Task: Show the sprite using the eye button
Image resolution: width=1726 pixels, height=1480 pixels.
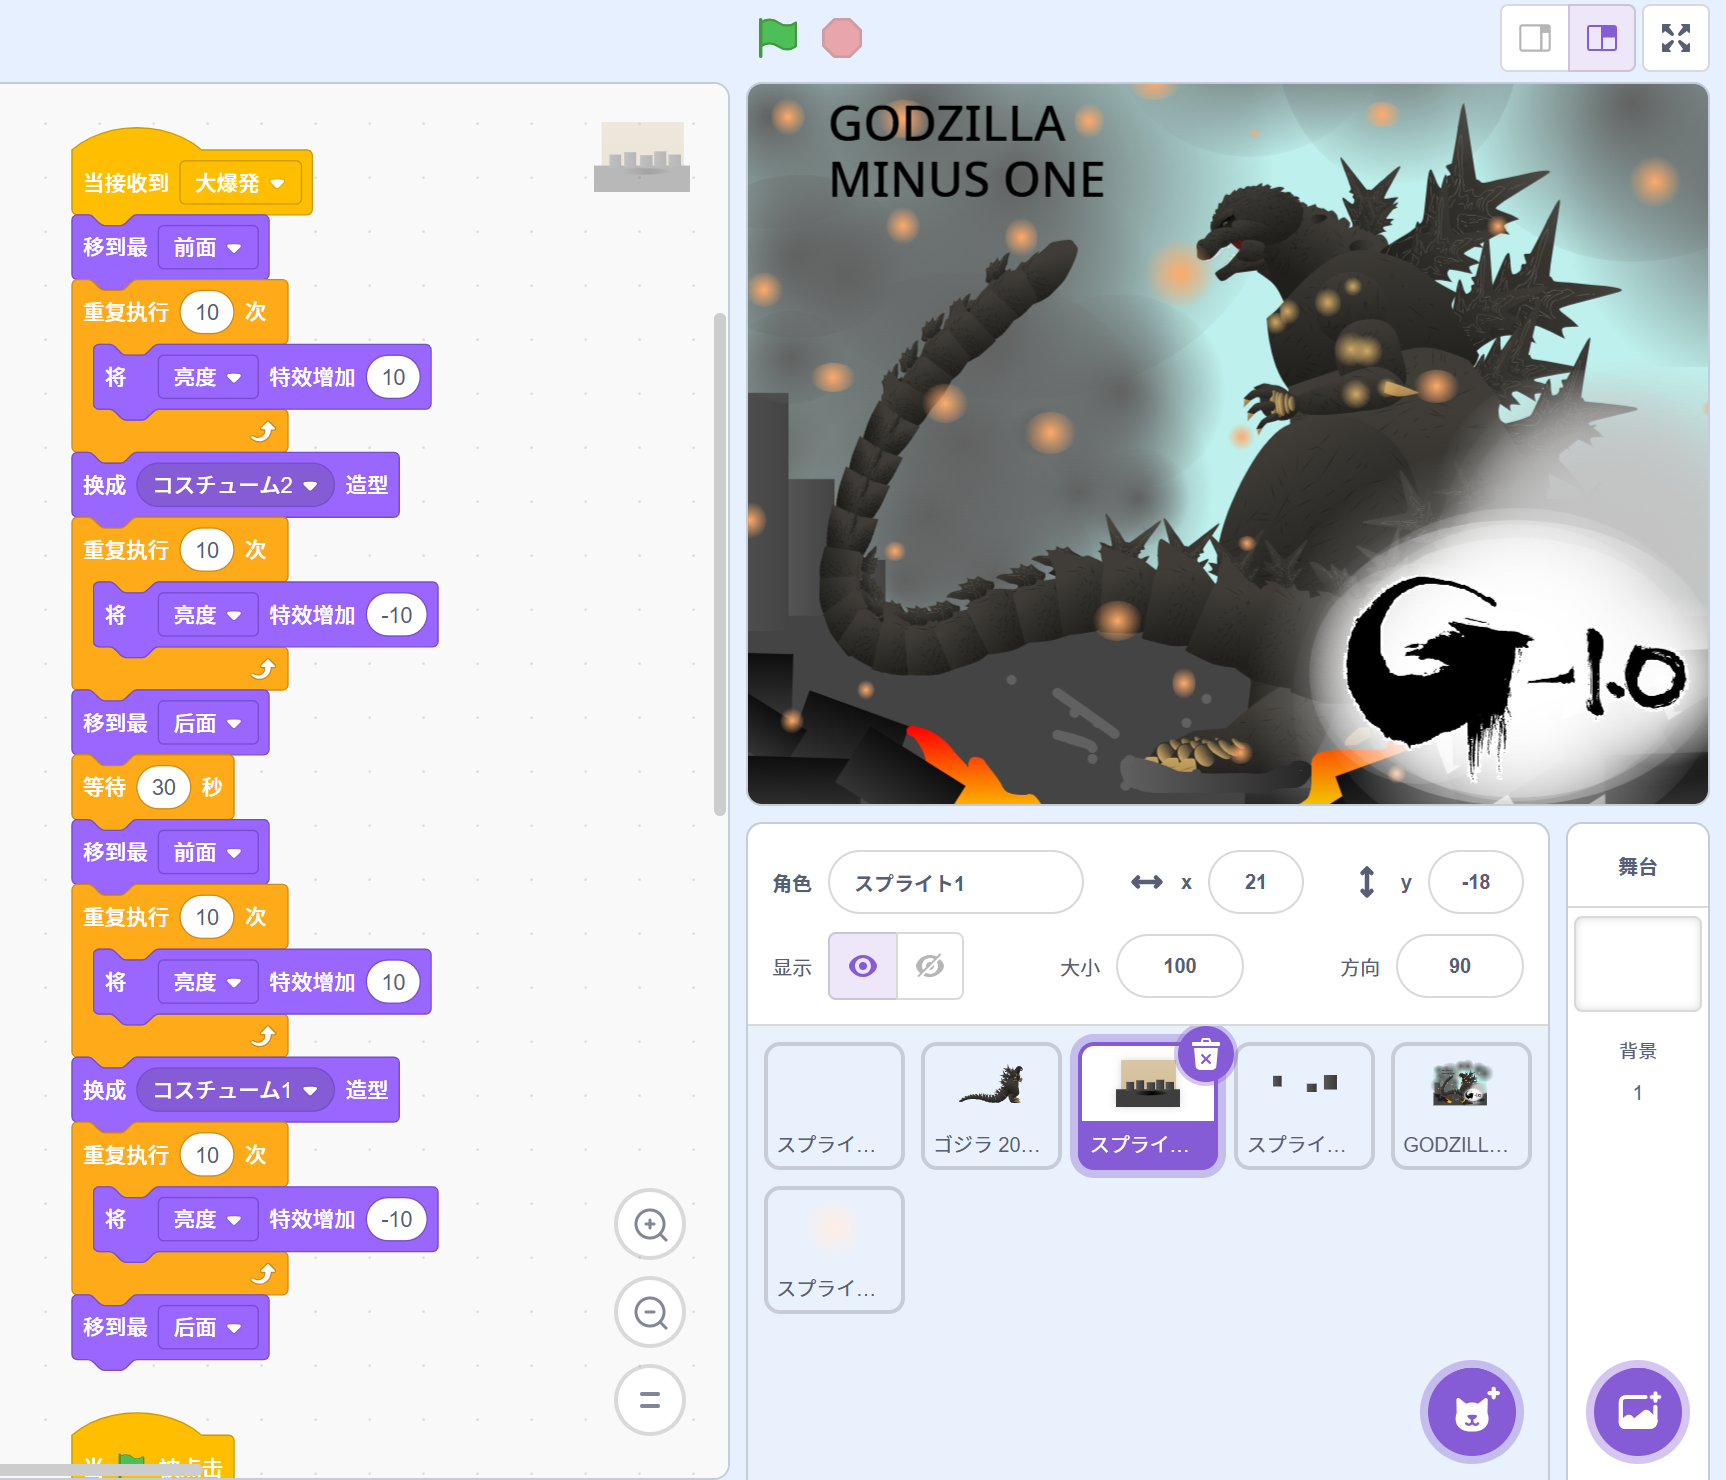Action: coord(863,966)
